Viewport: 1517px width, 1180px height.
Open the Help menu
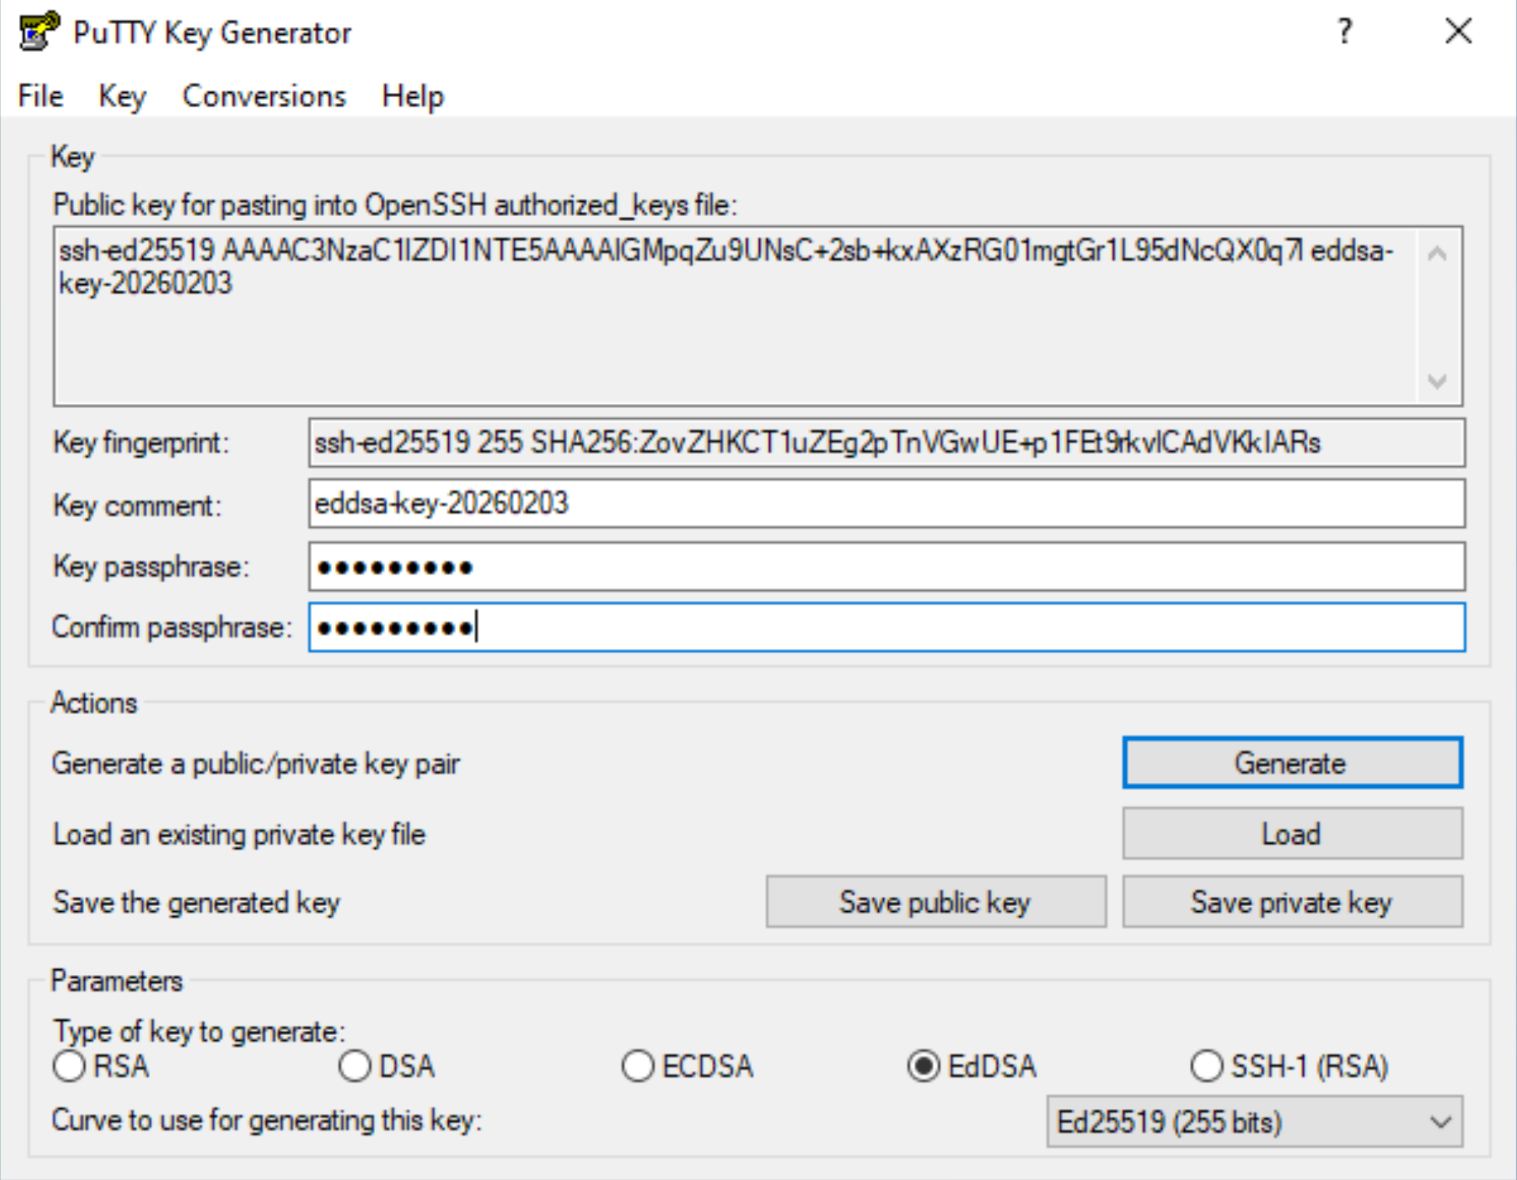click(x=412, y=96)
